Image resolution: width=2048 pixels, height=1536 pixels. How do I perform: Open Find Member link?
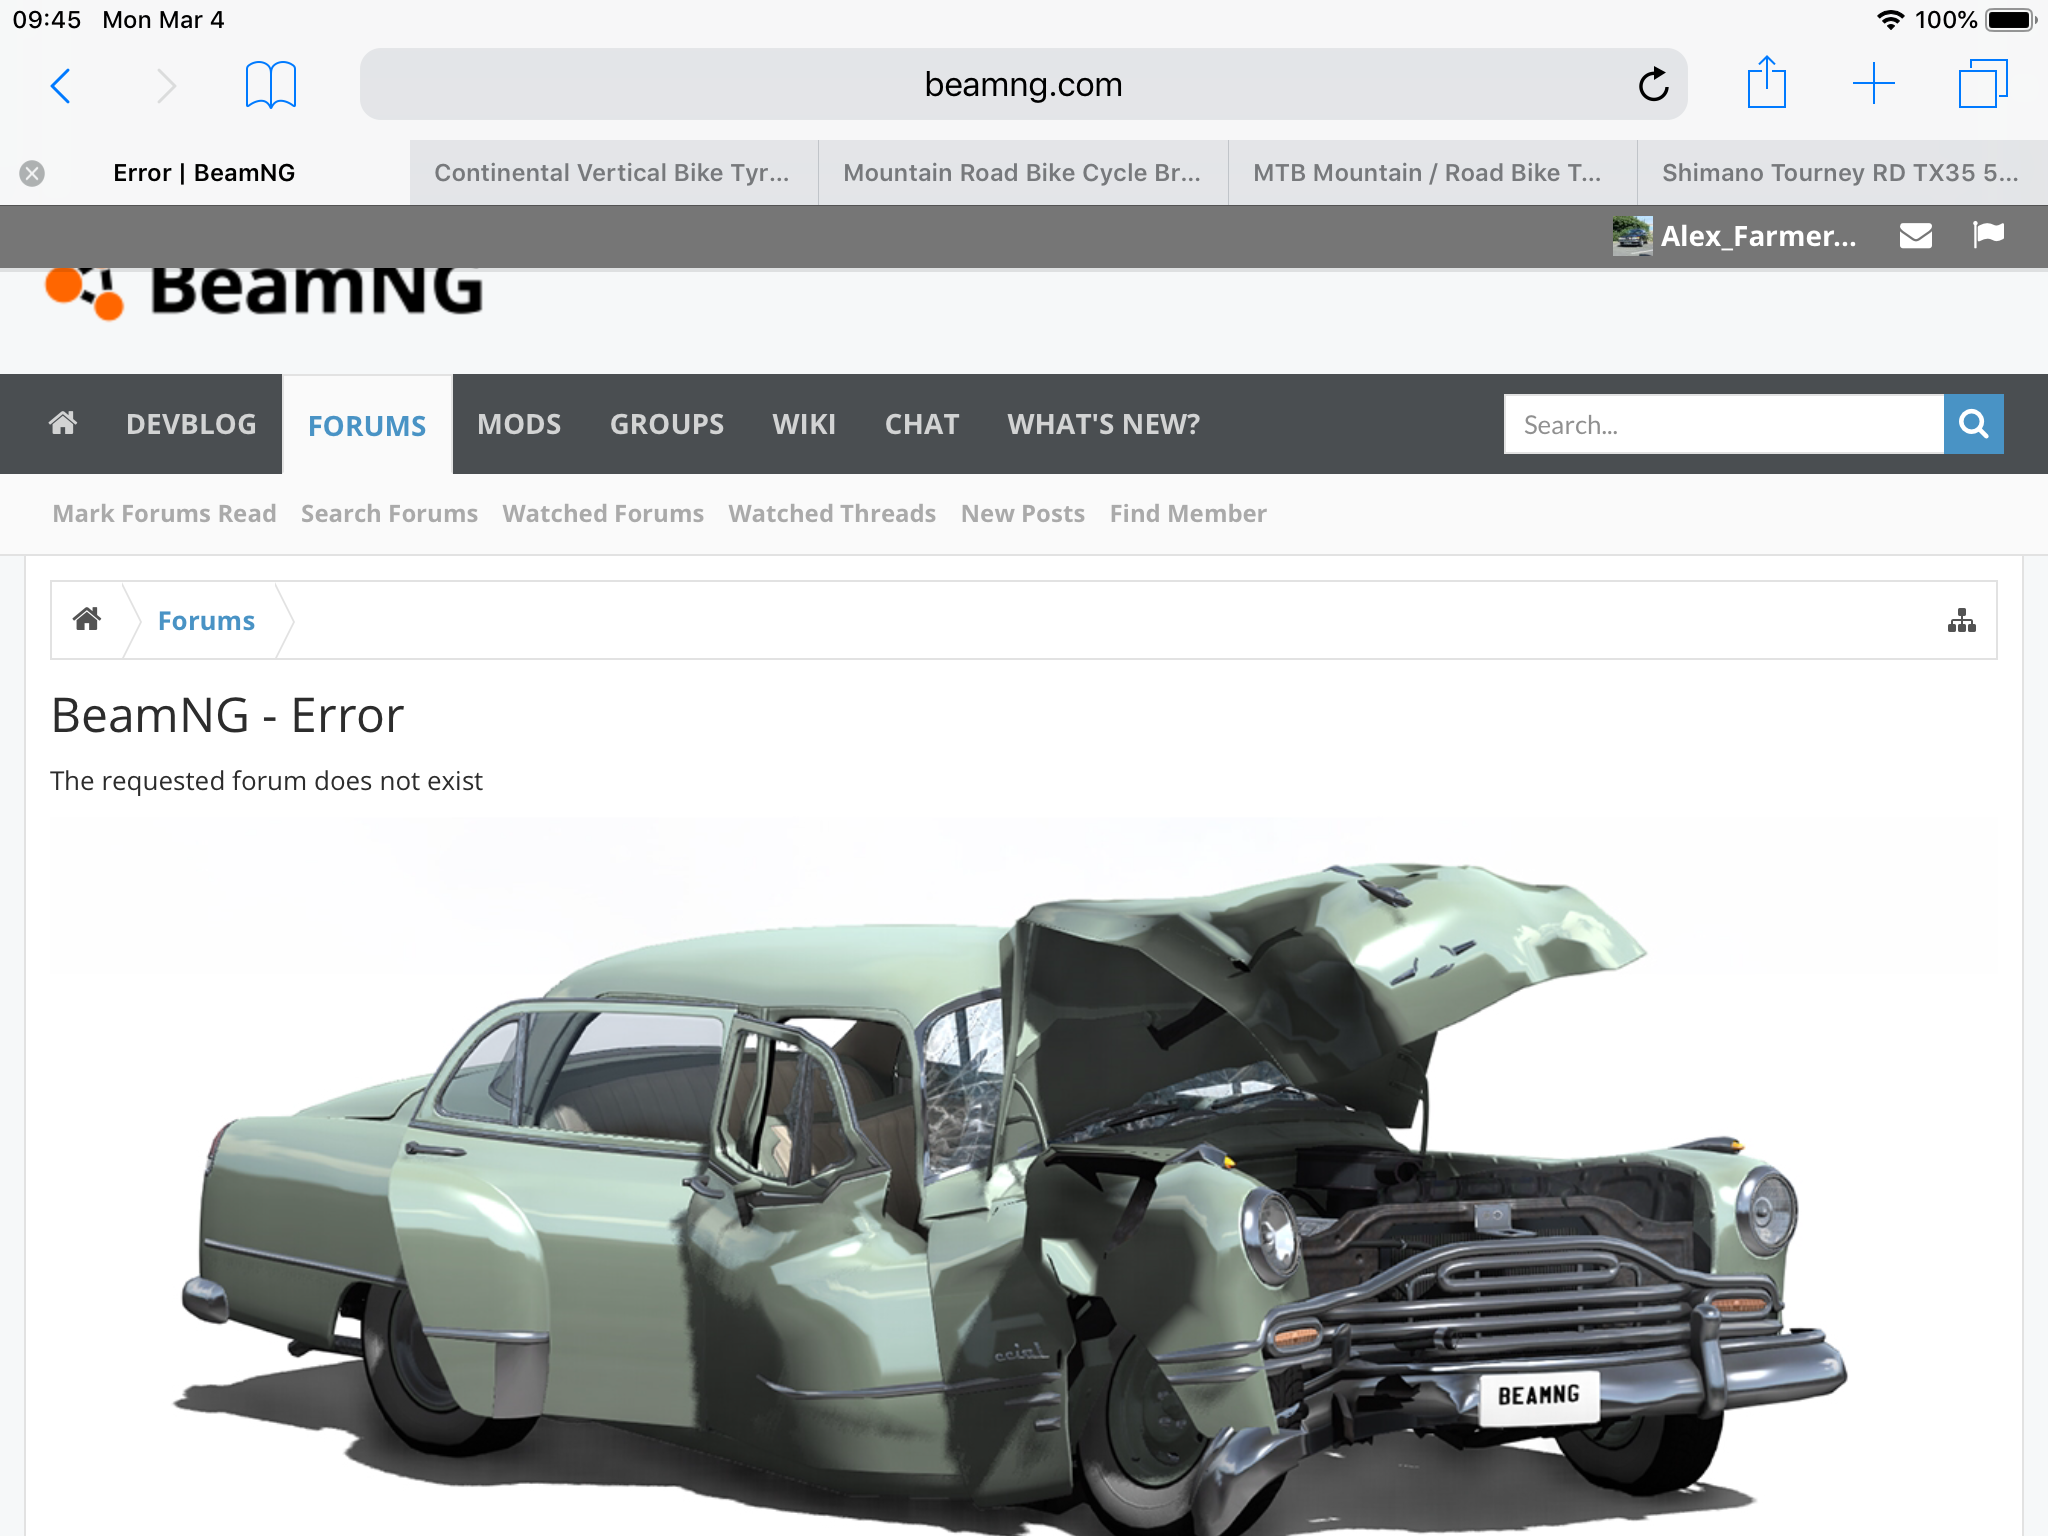click(x=1188, y=513)
